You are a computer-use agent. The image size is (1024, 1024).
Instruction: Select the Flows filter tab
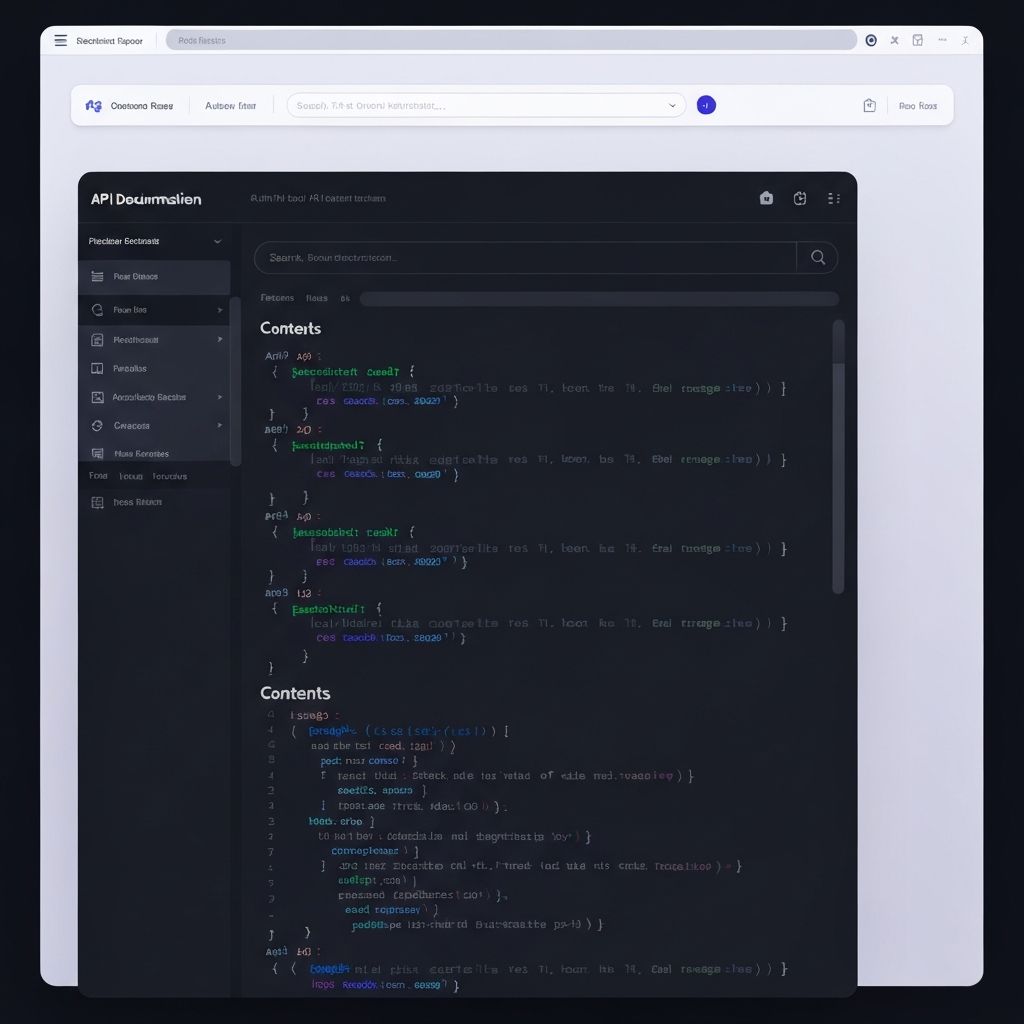[x=317, y=298]
